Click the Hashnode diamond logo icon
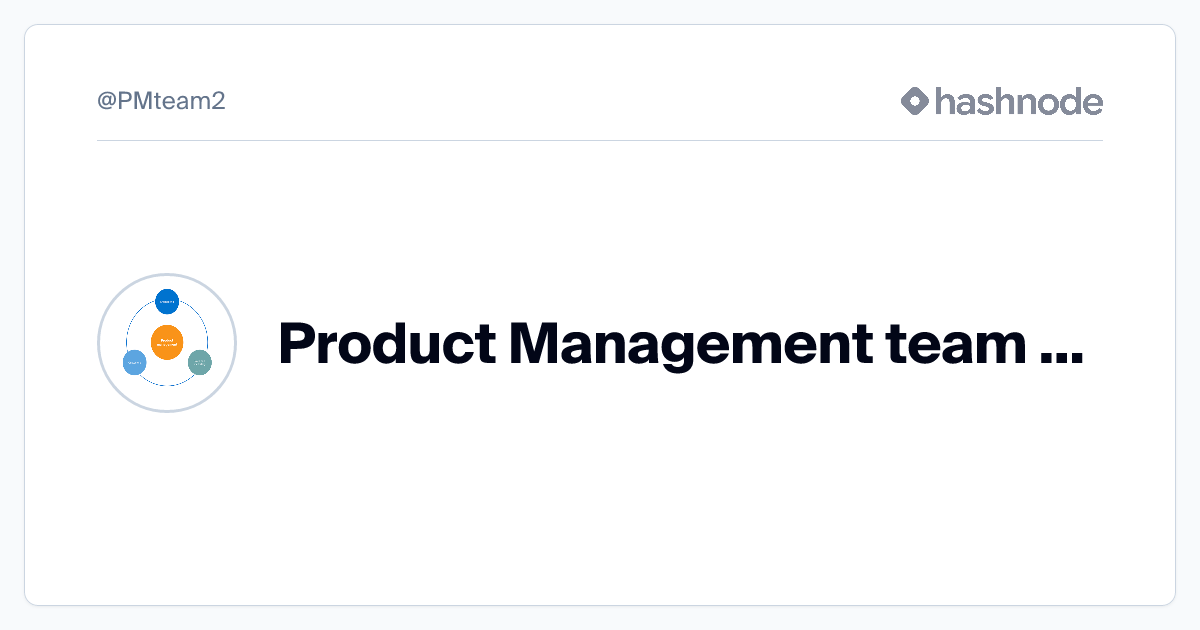Image resolution: width=1200 pixels, height=630 pixels. 915,101
